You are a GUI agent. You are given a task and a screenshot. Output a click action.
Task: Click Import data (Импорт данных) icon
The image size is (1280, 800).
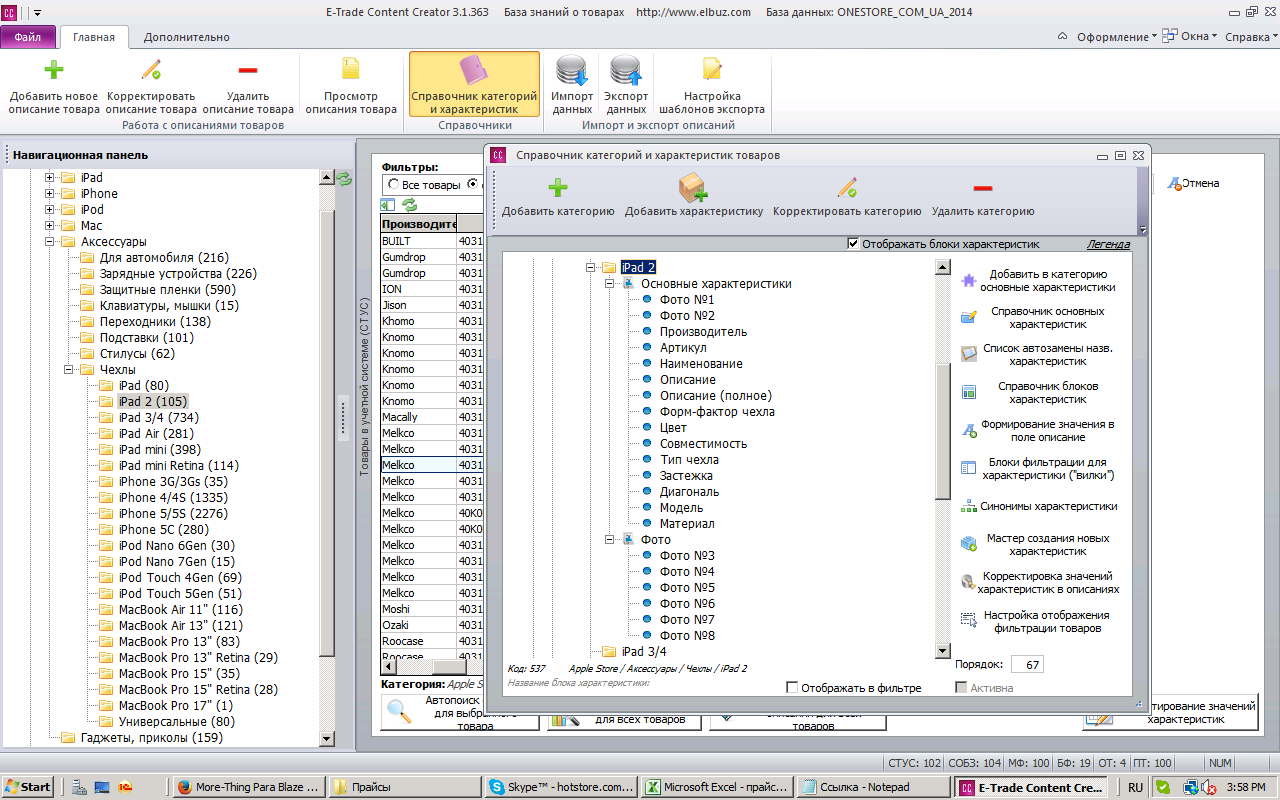point(572,71)
